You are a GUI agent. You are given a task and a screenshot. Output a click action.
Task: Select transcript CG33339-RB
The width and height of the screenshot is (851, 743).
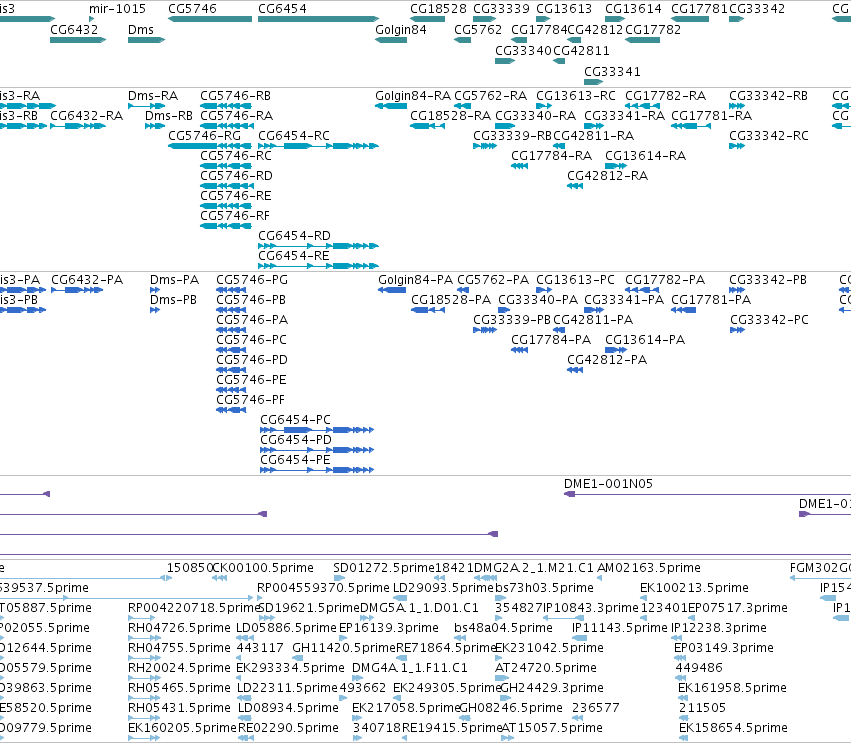[x=485, y=146]
